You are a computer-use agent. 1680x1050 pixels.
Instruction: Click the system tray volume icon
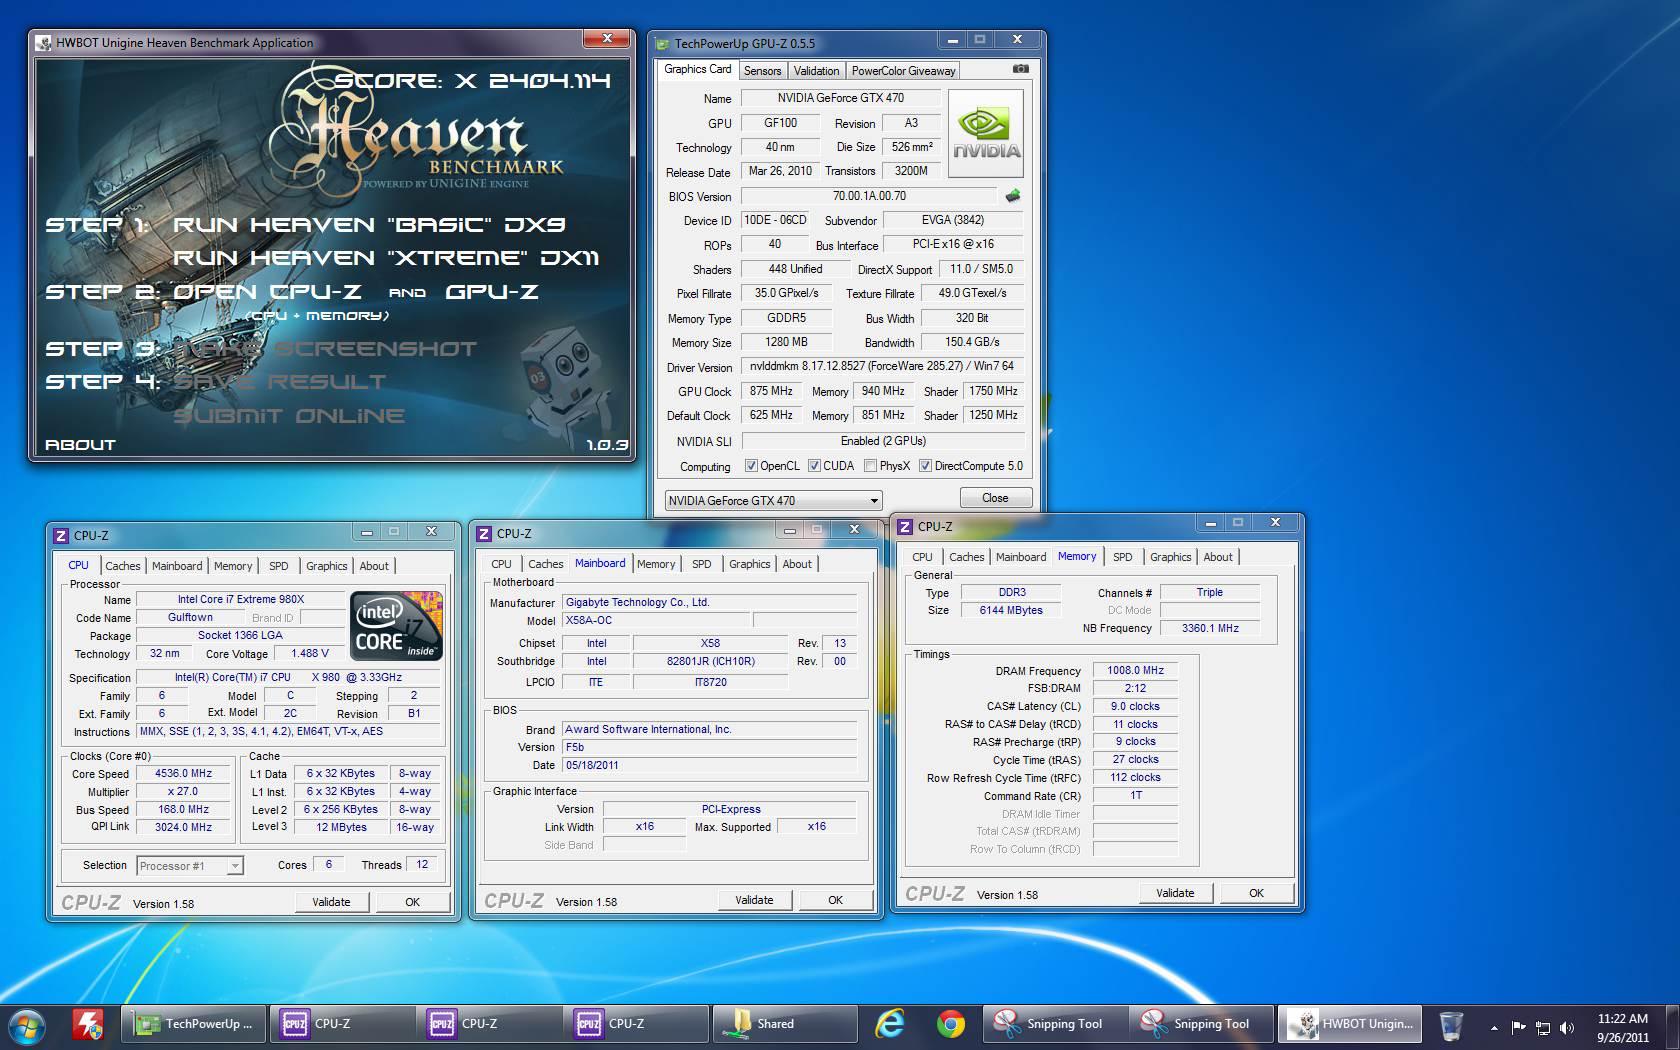pyautogui.click(x=1567, y=1027)
